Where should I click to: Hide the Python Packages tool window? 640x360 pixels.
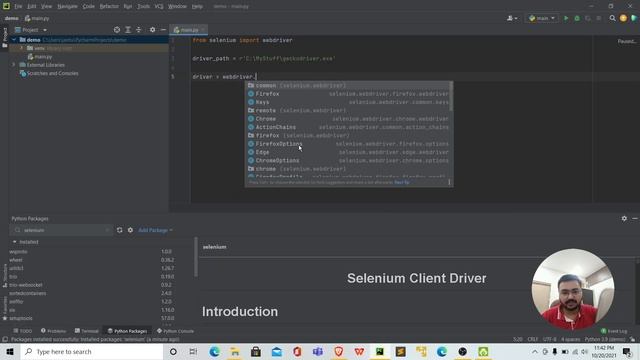click(635, 219)
